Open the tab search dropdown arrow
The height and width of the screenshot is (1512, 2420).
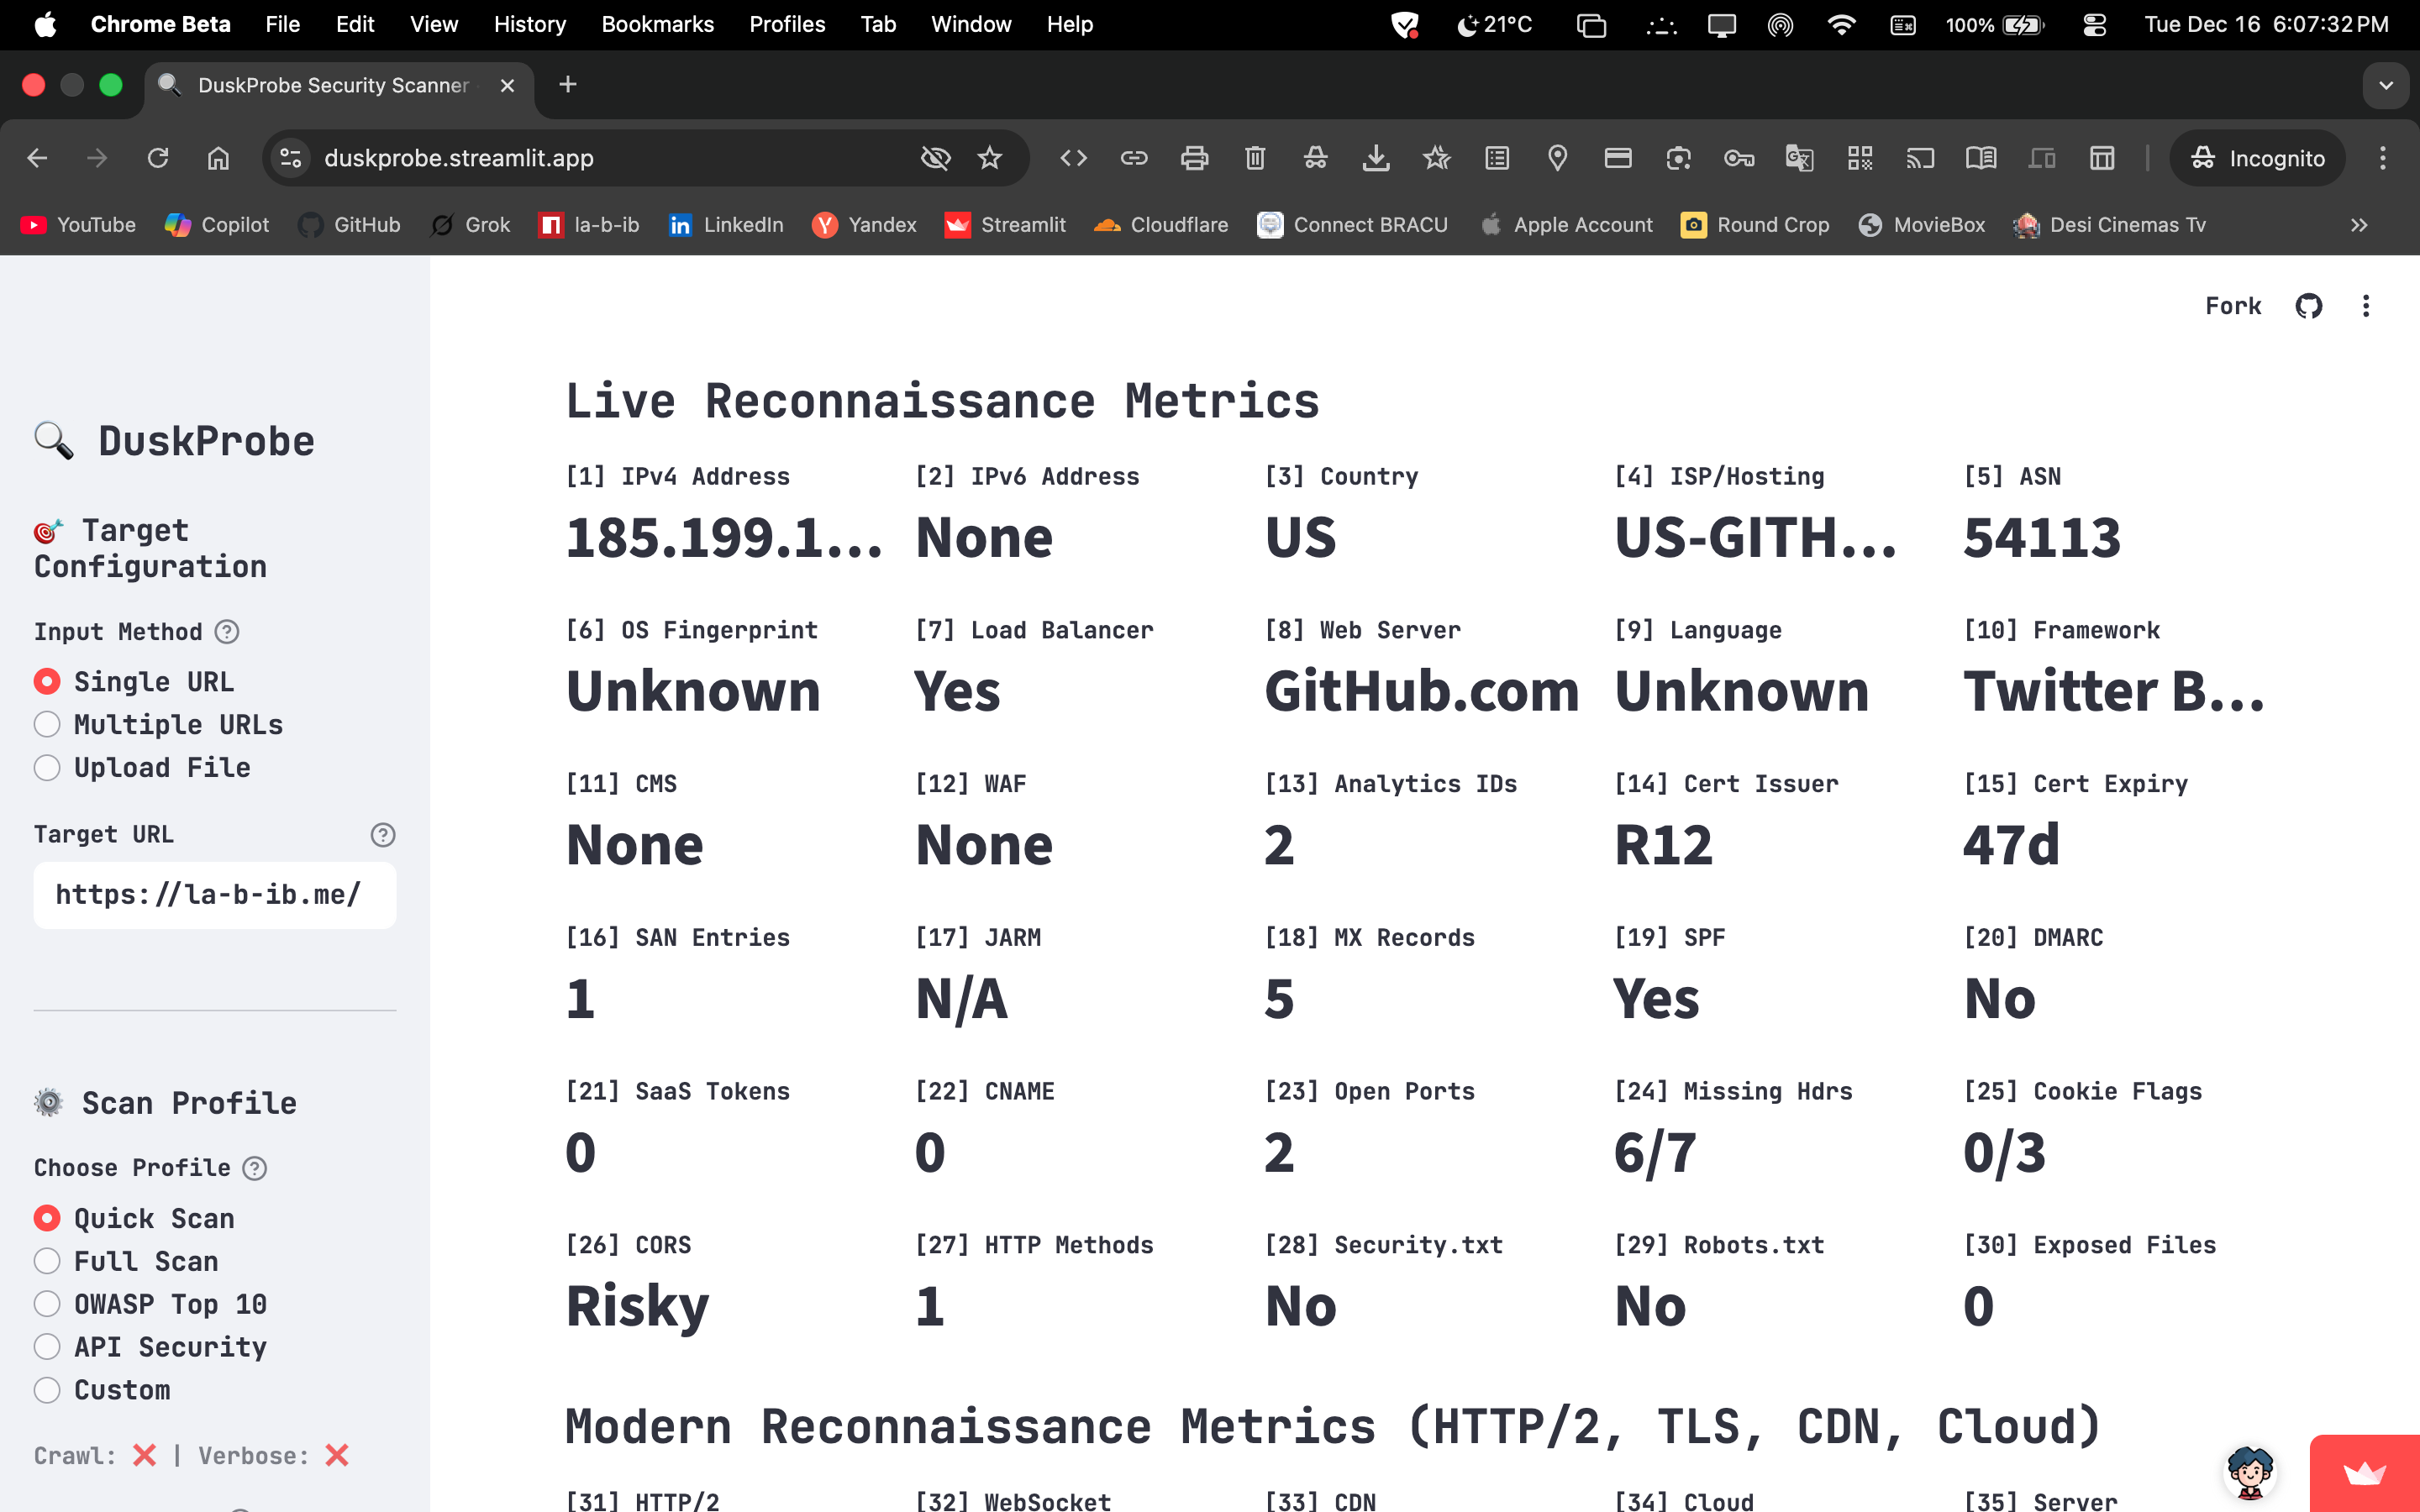[2386, 85]
